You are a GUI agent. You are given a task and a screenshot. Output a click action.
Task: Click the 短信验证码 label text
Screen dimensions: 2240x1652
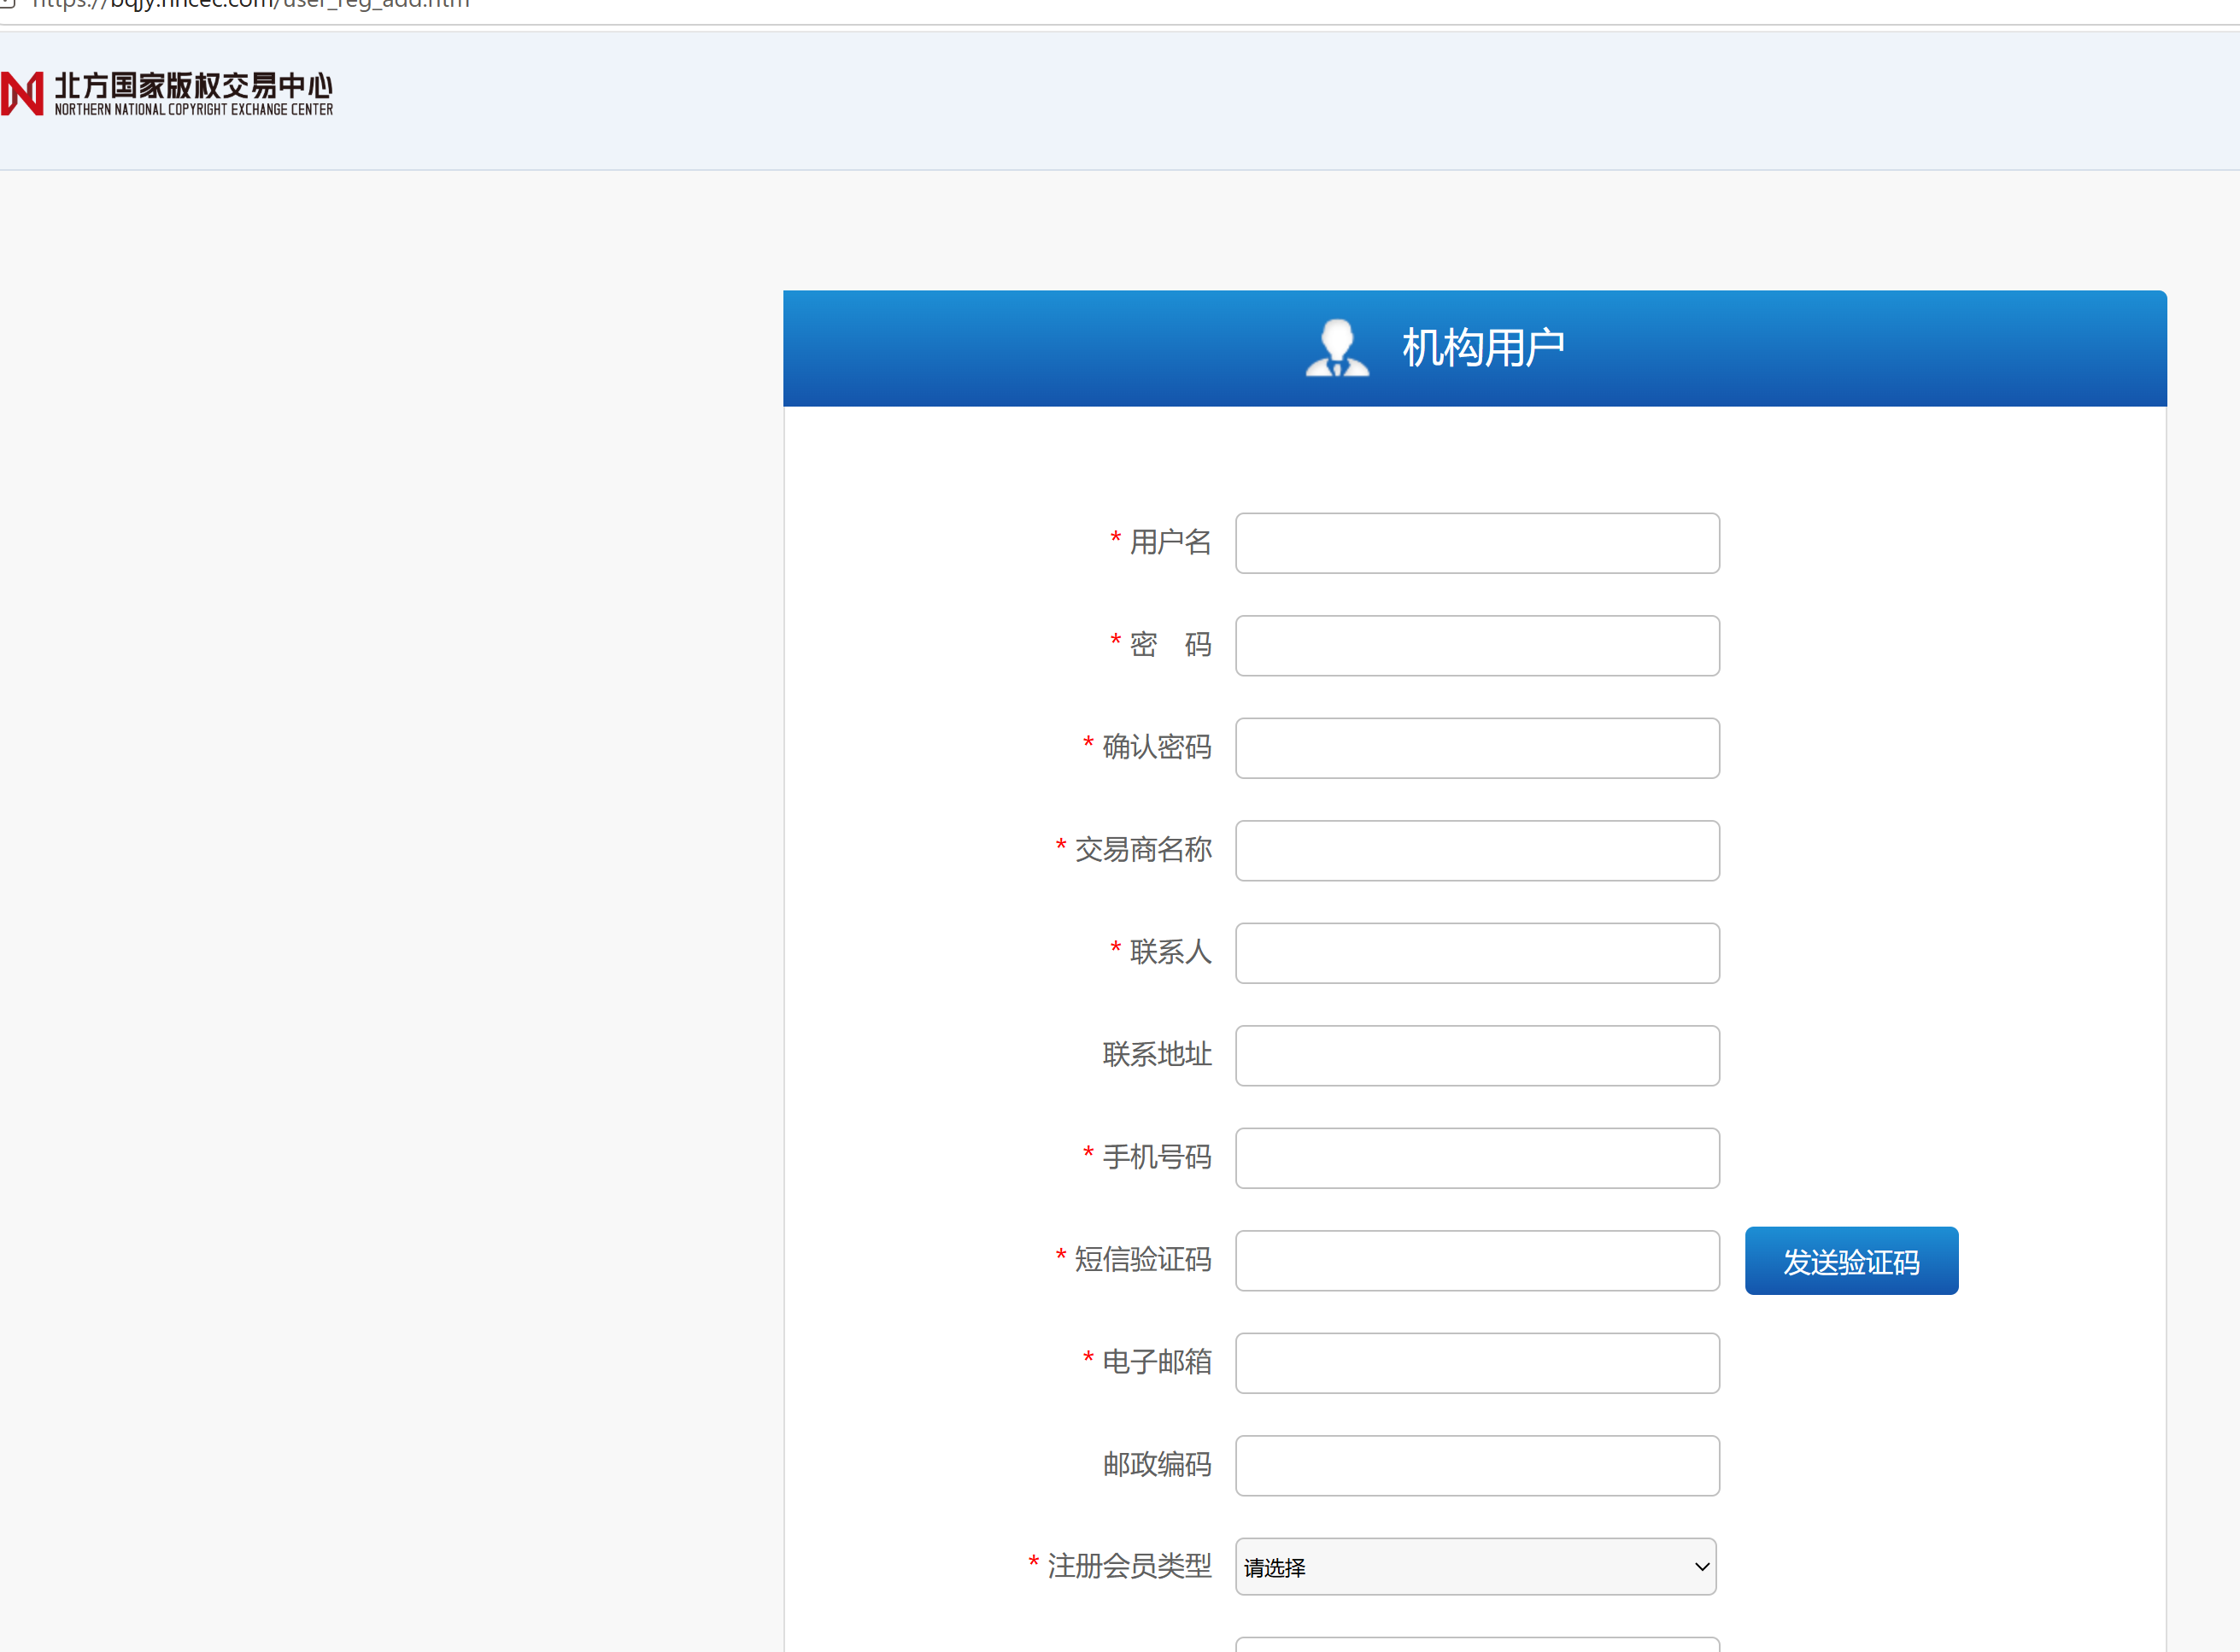tap(1143, 1259)
